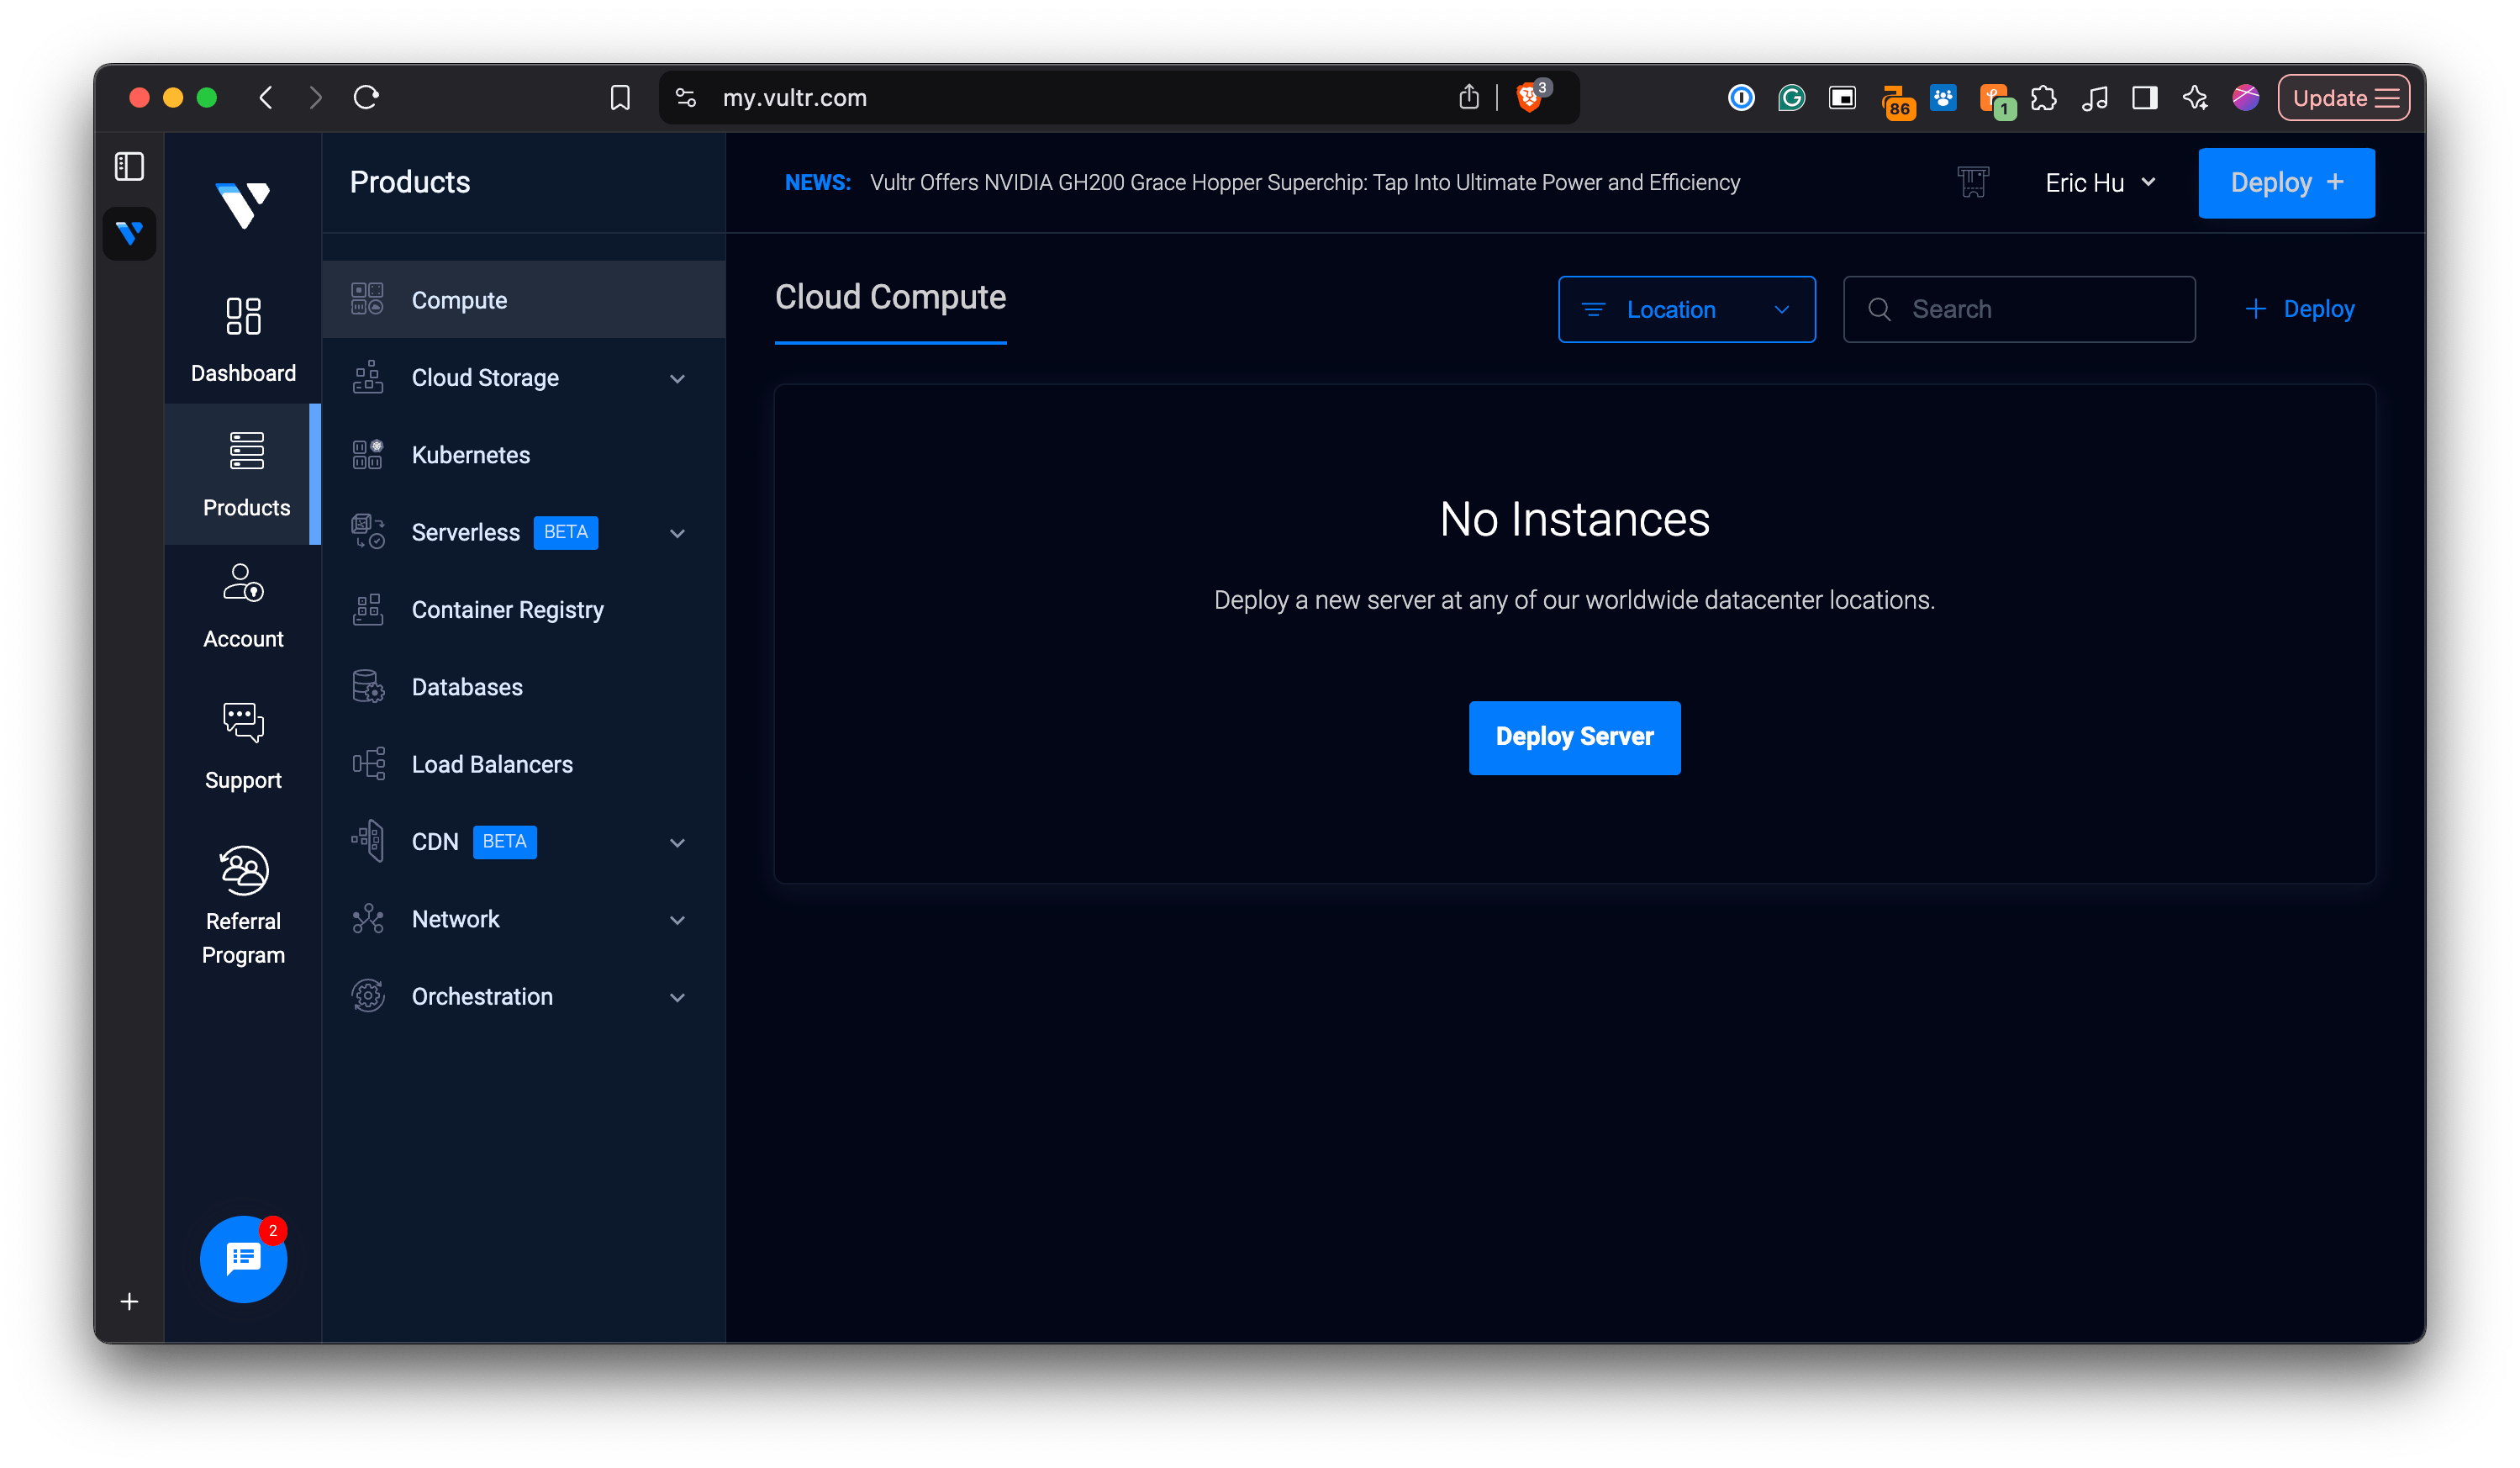The height and width of the screenshot is (1468, 2520).
Task: Open the Brave Leo AI sparkle icon
Action: (2195, 97)
